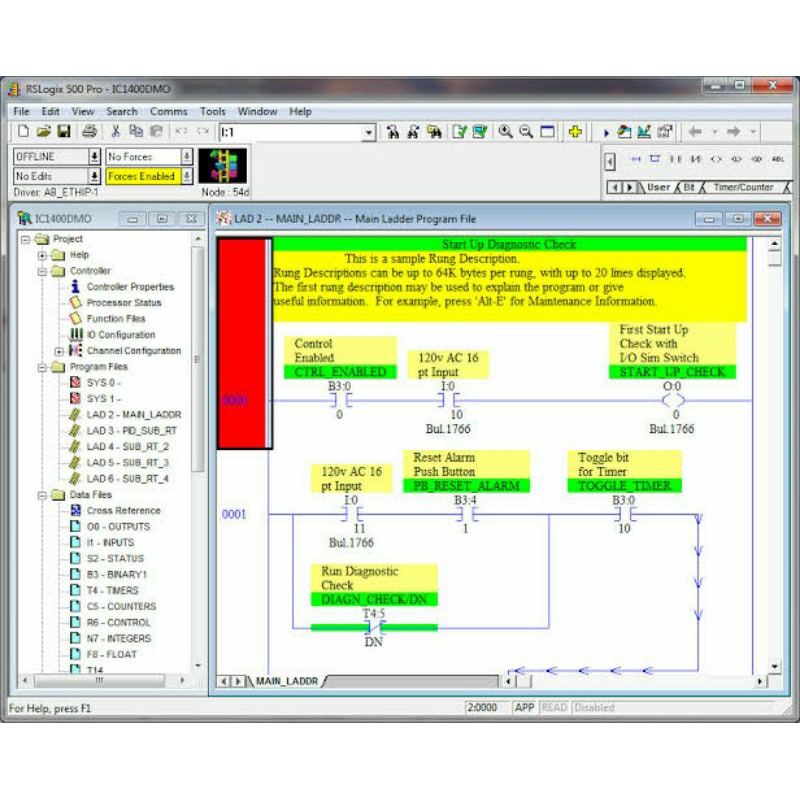Click the Cut scissors icon
The height and width of the screenshot is (800, 800).
coord(115,132)
